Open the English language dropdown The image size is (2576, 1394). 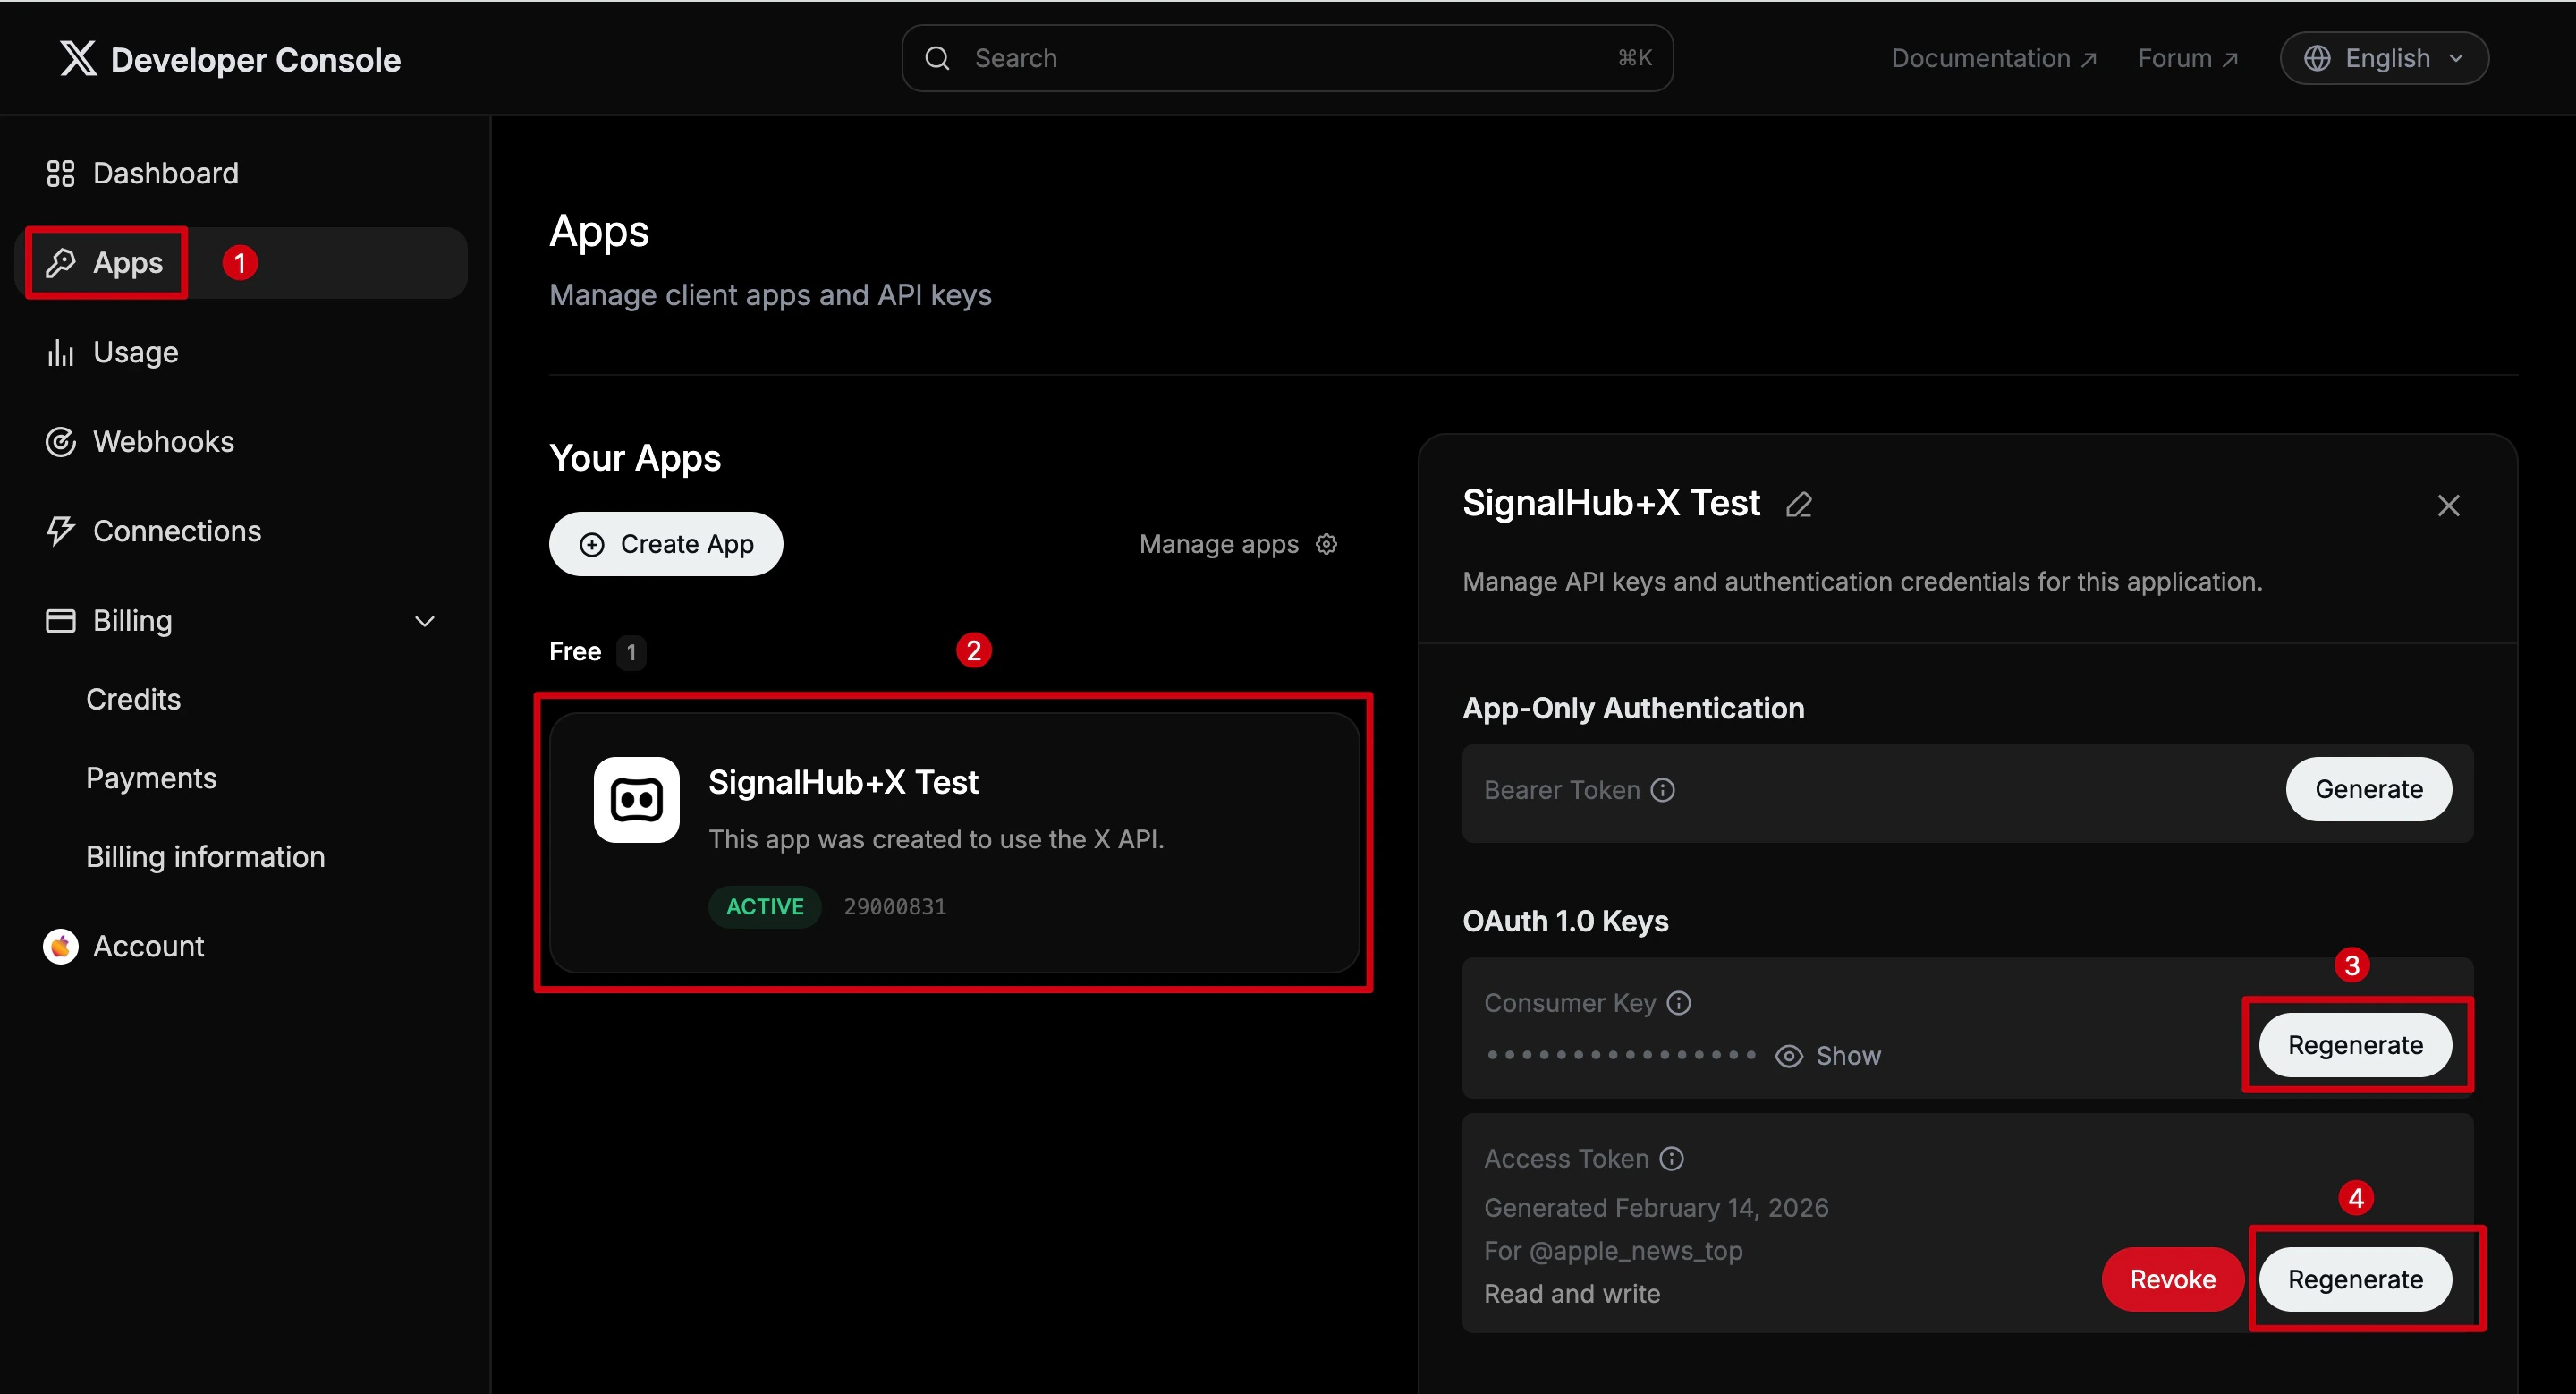coord(2384,58)
